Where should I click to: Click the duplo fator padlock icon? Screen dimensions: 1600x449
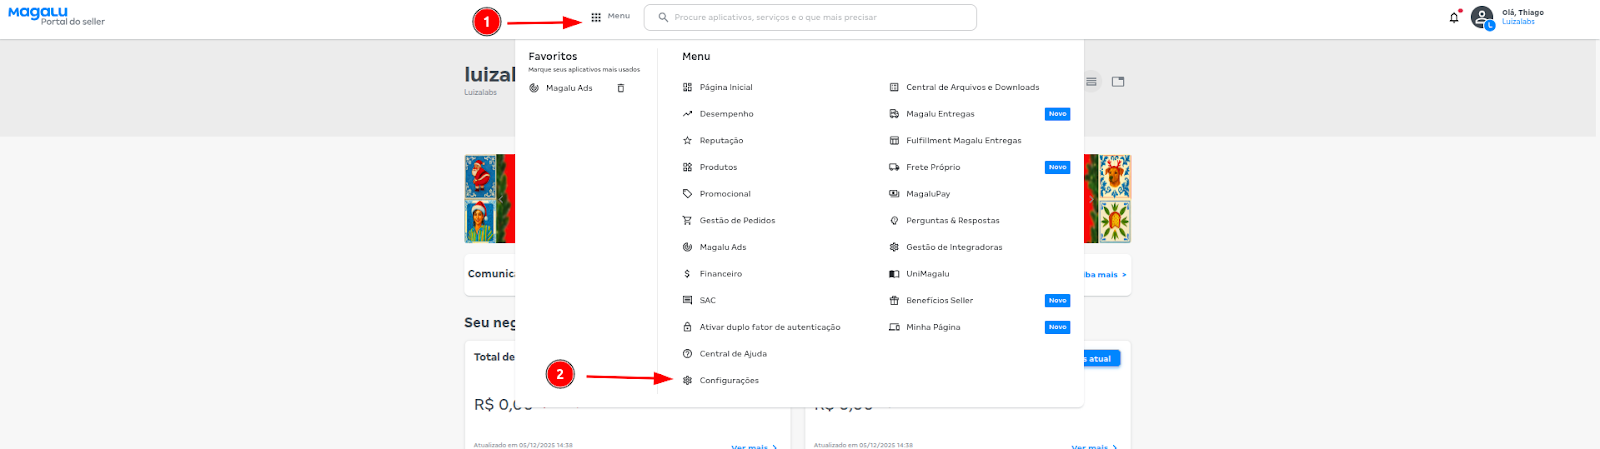687,327
